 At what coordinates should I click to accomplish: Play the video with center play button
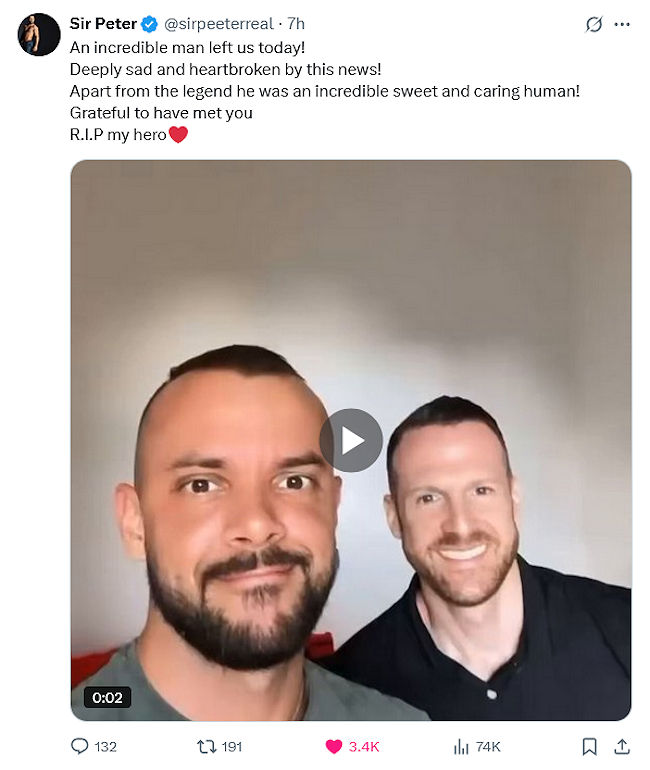[x=351, y=440]
